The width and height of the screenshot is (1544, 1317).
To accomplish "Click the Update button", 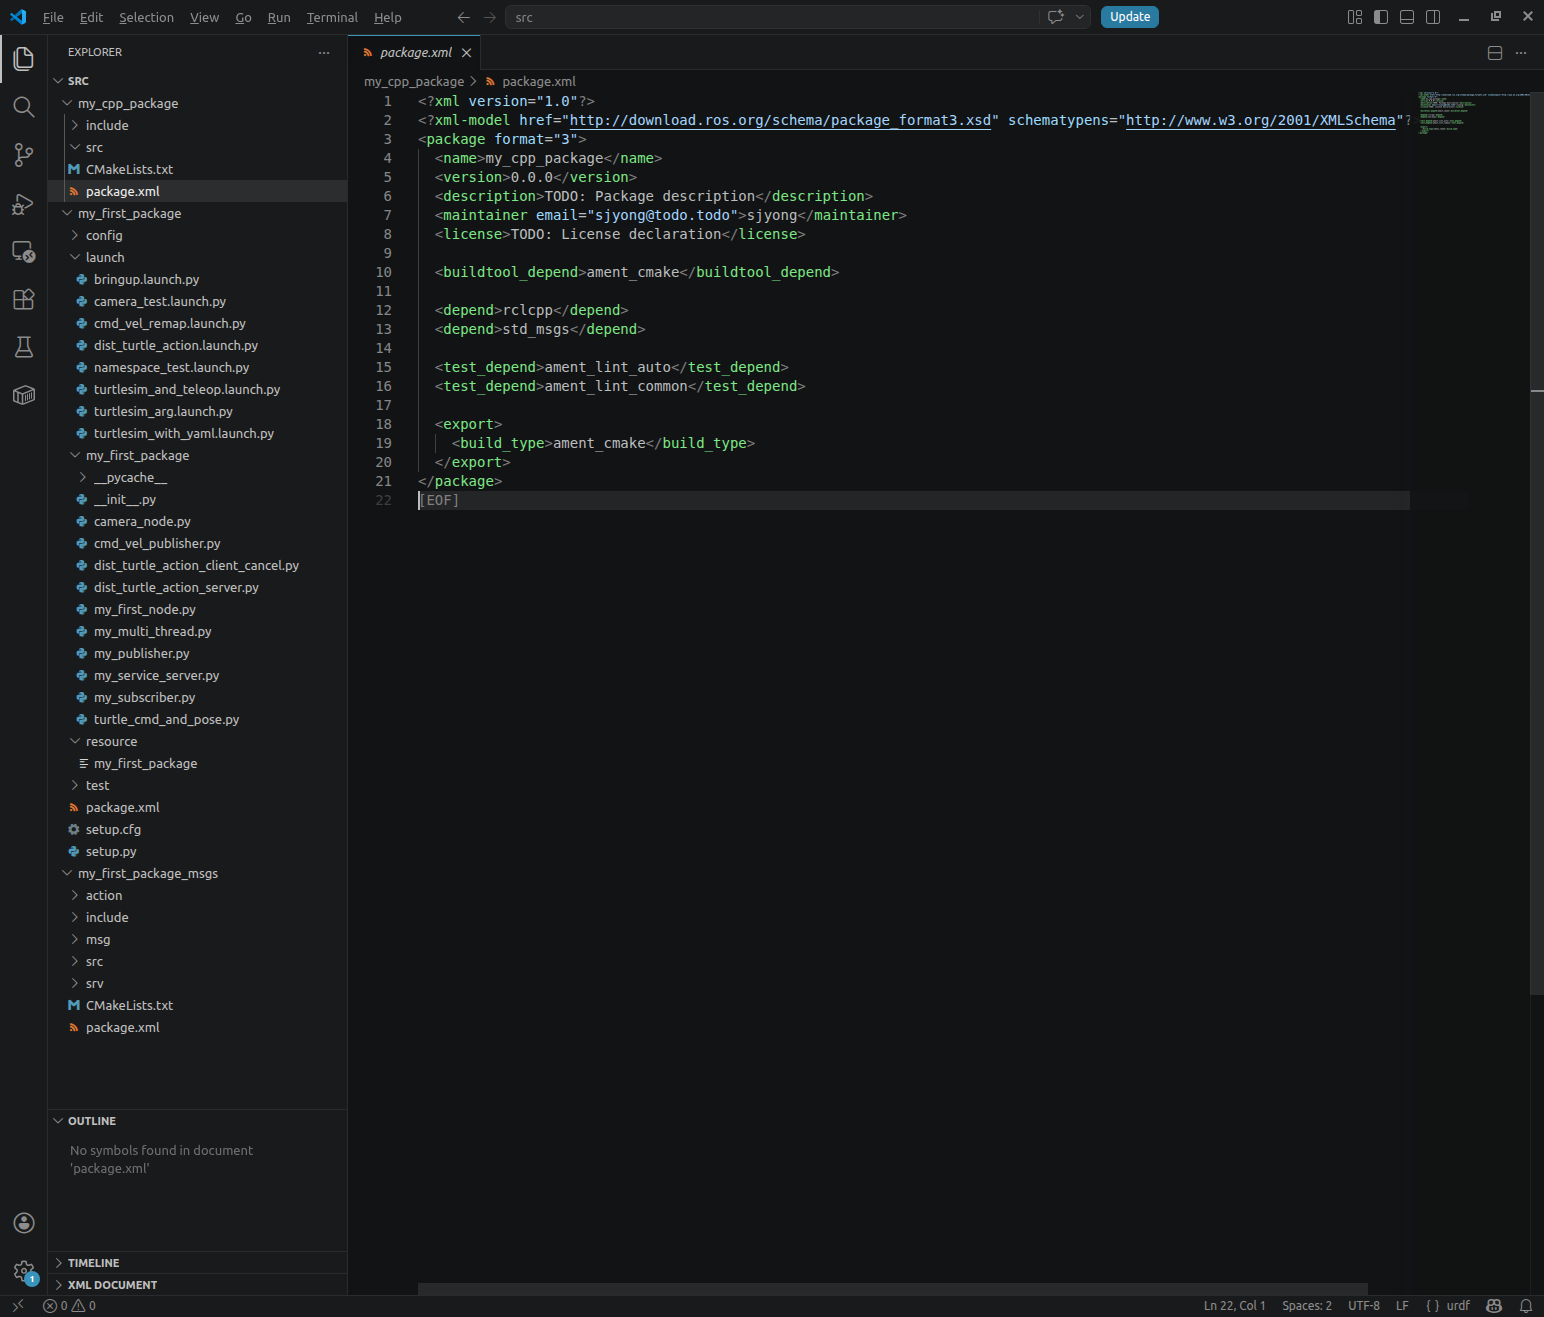I will point(1130,17).
